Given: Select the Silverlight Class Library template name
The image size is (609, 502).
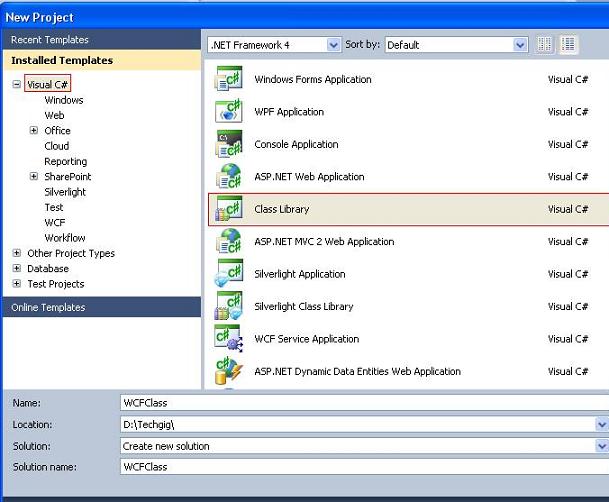Looking at the screenshot, I should pos(304,306).
